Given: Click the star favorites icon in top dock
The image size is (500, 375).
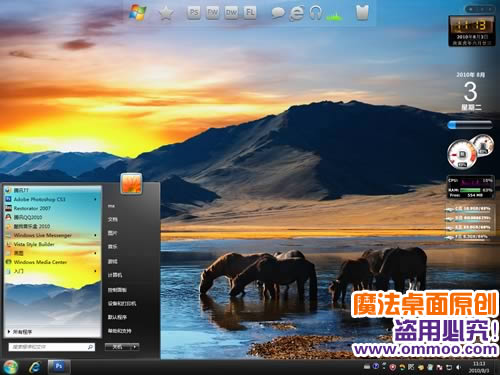Looking at the screenshot, I should point(166,14).
